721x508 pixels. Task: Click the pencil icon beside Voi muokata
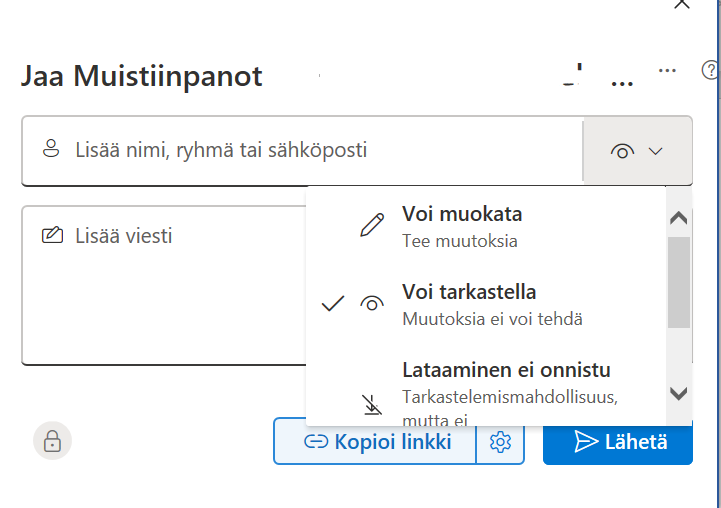372,225
